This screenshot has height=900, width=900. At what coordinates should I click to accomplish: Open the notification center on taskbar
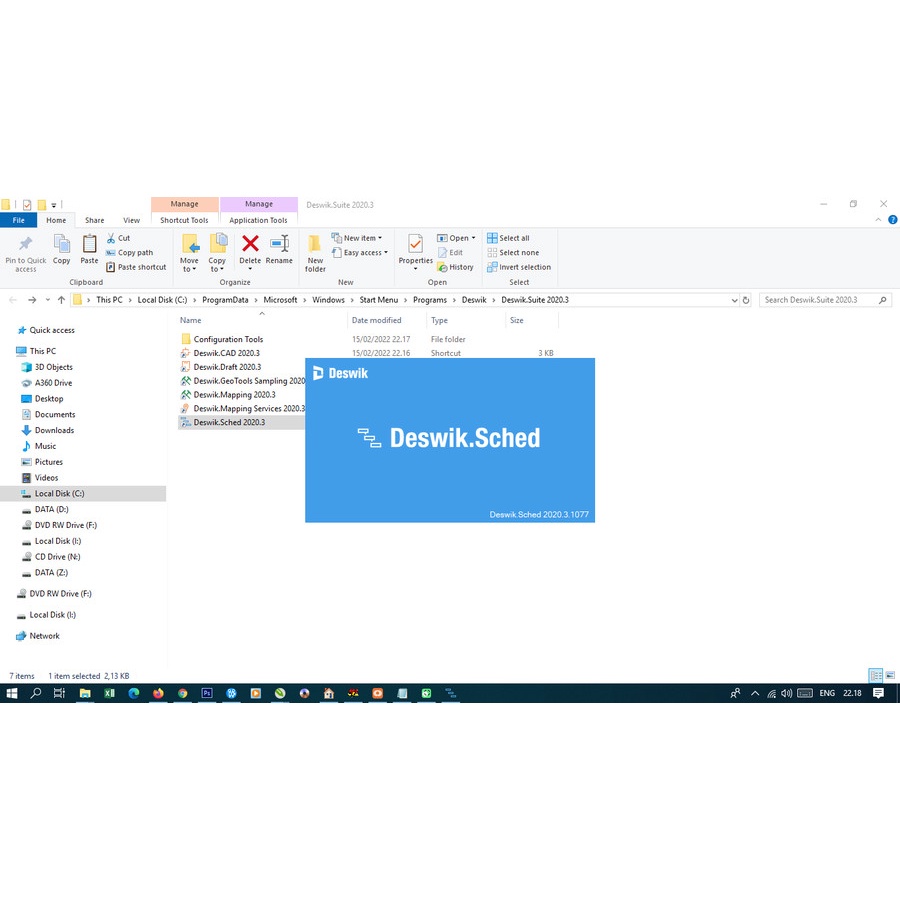878,693
